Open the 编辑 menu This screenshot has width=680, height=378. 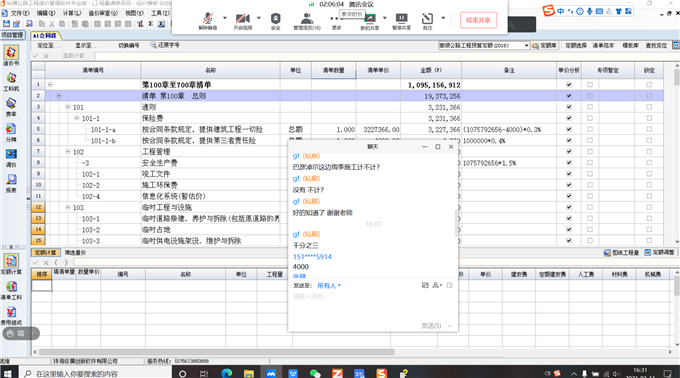coord(46,13)
